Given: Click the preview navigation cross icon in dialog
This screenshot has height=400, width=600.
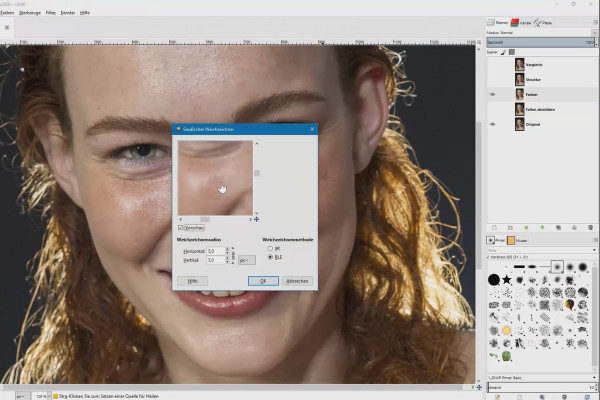Looking at the screenshot, I should click(256, 219).
